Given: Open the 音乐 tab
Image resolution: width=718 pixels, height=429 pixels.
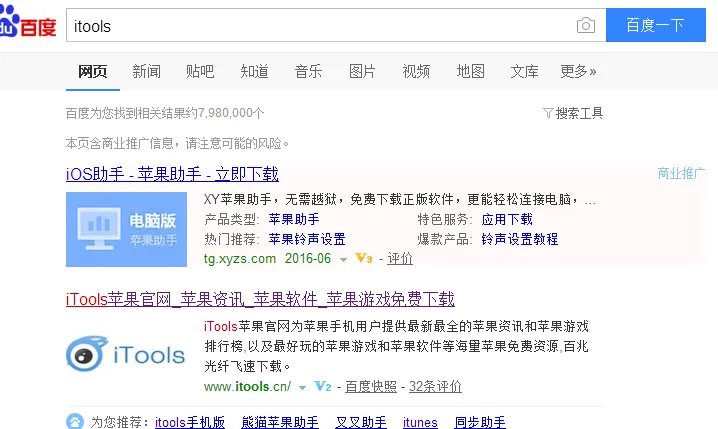Looking at the screenshot, I should (x=308, y=71).
